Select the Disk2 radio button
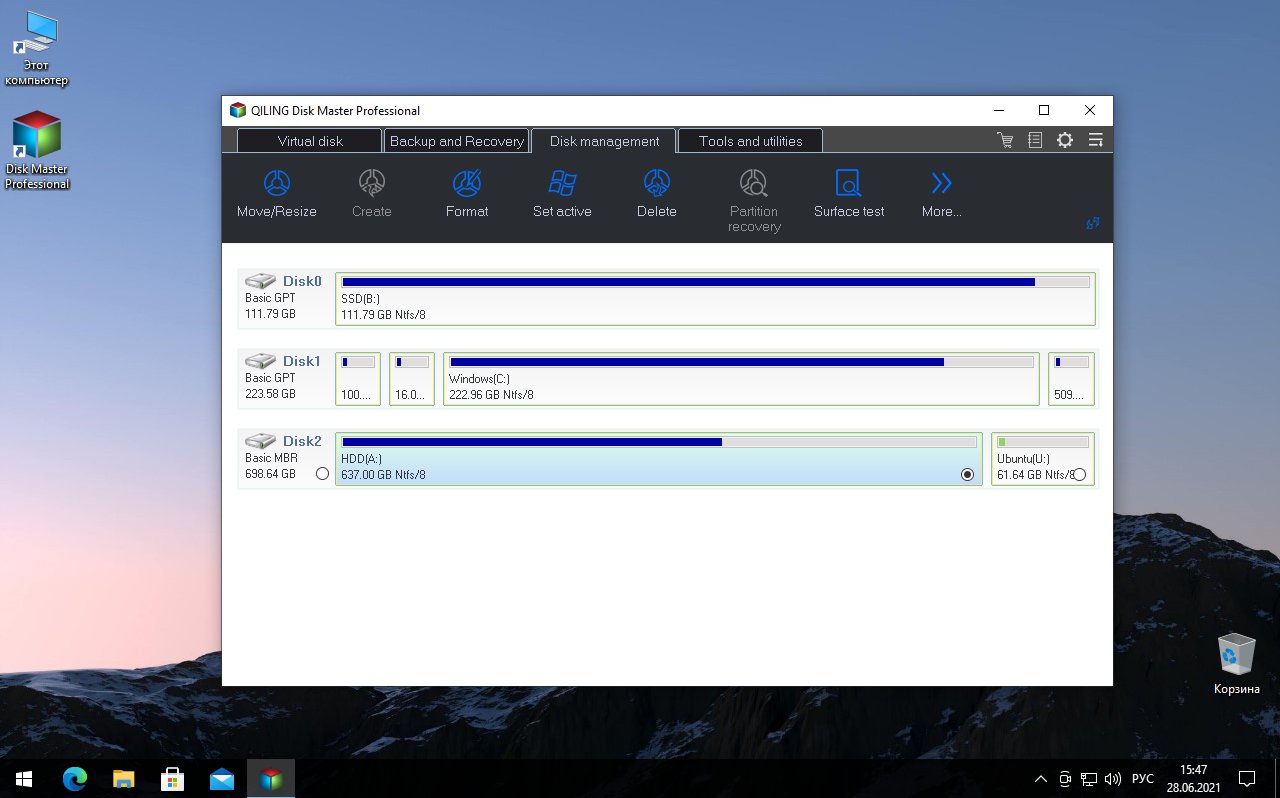Screen dimensions: 1280x798 click(322, 474)
